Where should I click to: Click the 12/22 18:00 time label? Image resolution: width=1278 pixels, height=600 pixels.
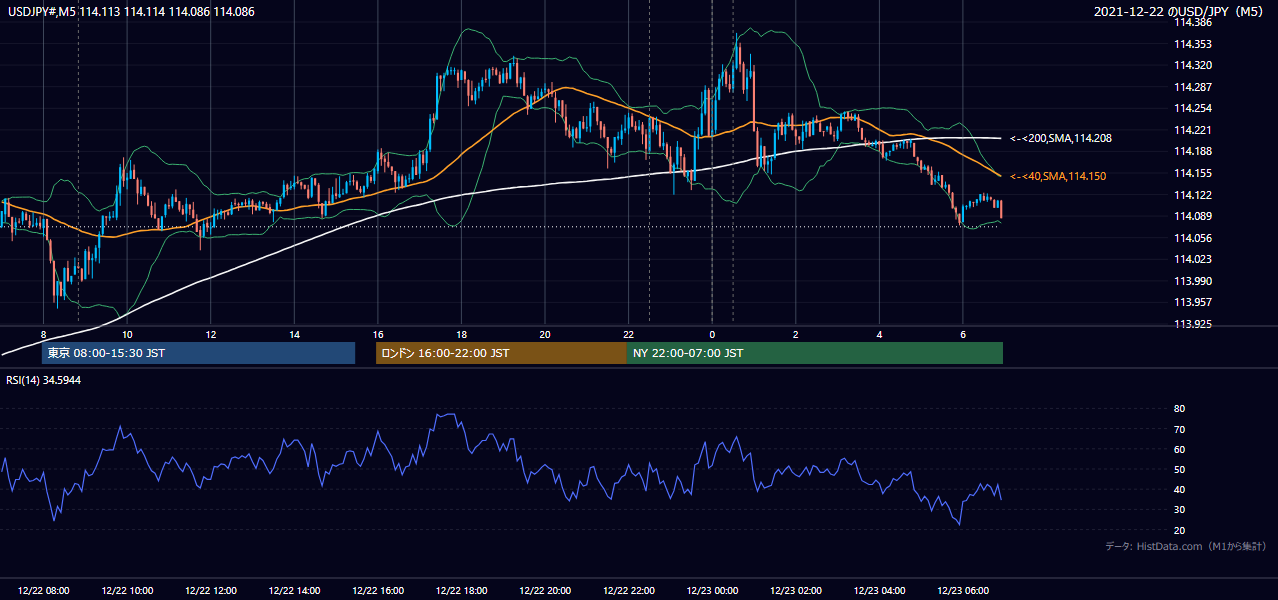click(x=461, y=591)
